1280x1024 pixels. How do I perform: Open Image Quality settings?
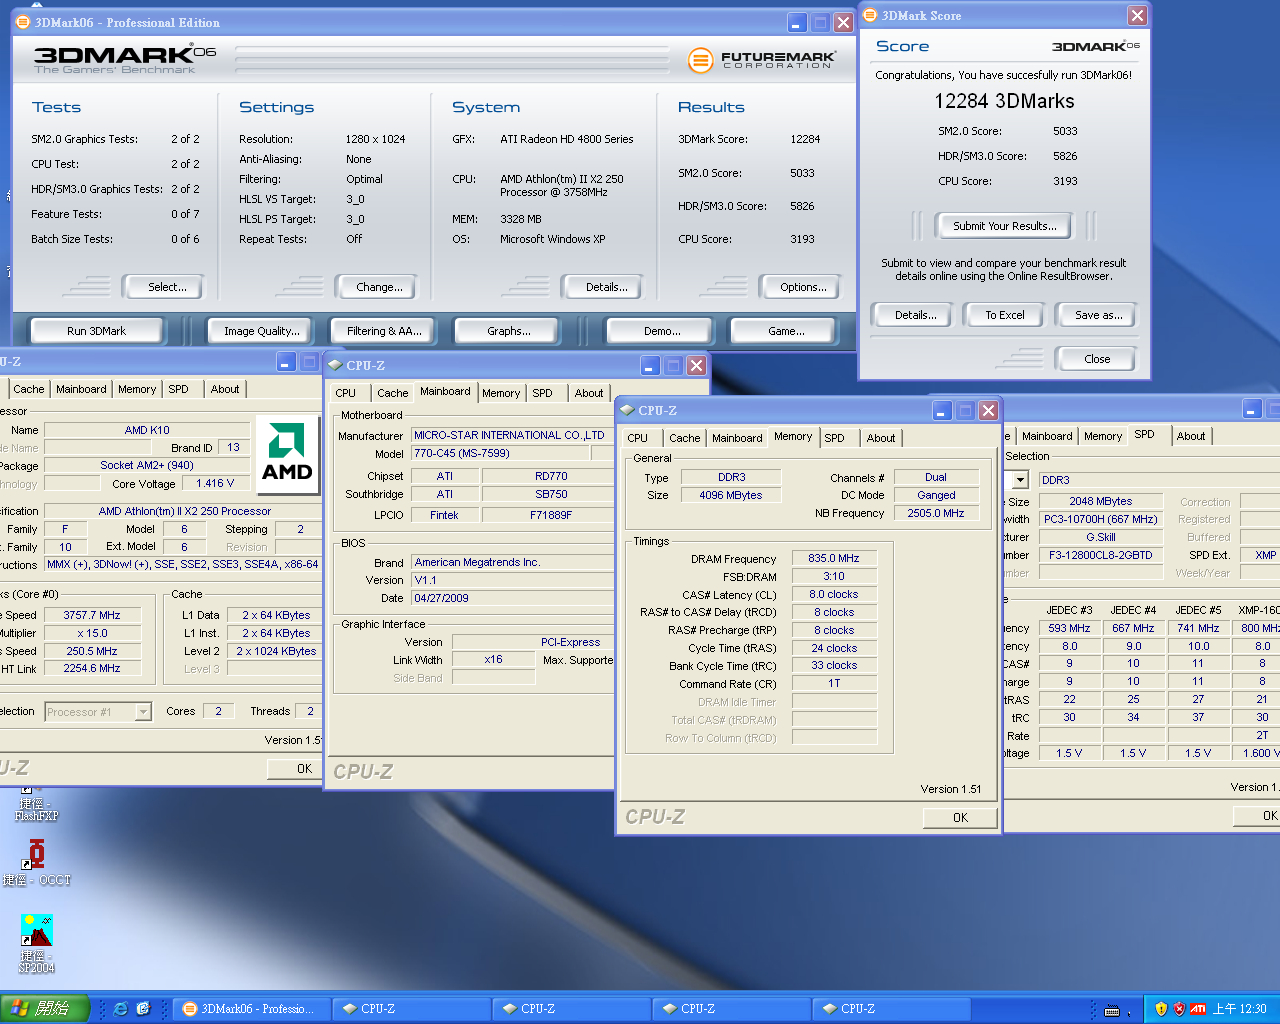tap(262, 331)
